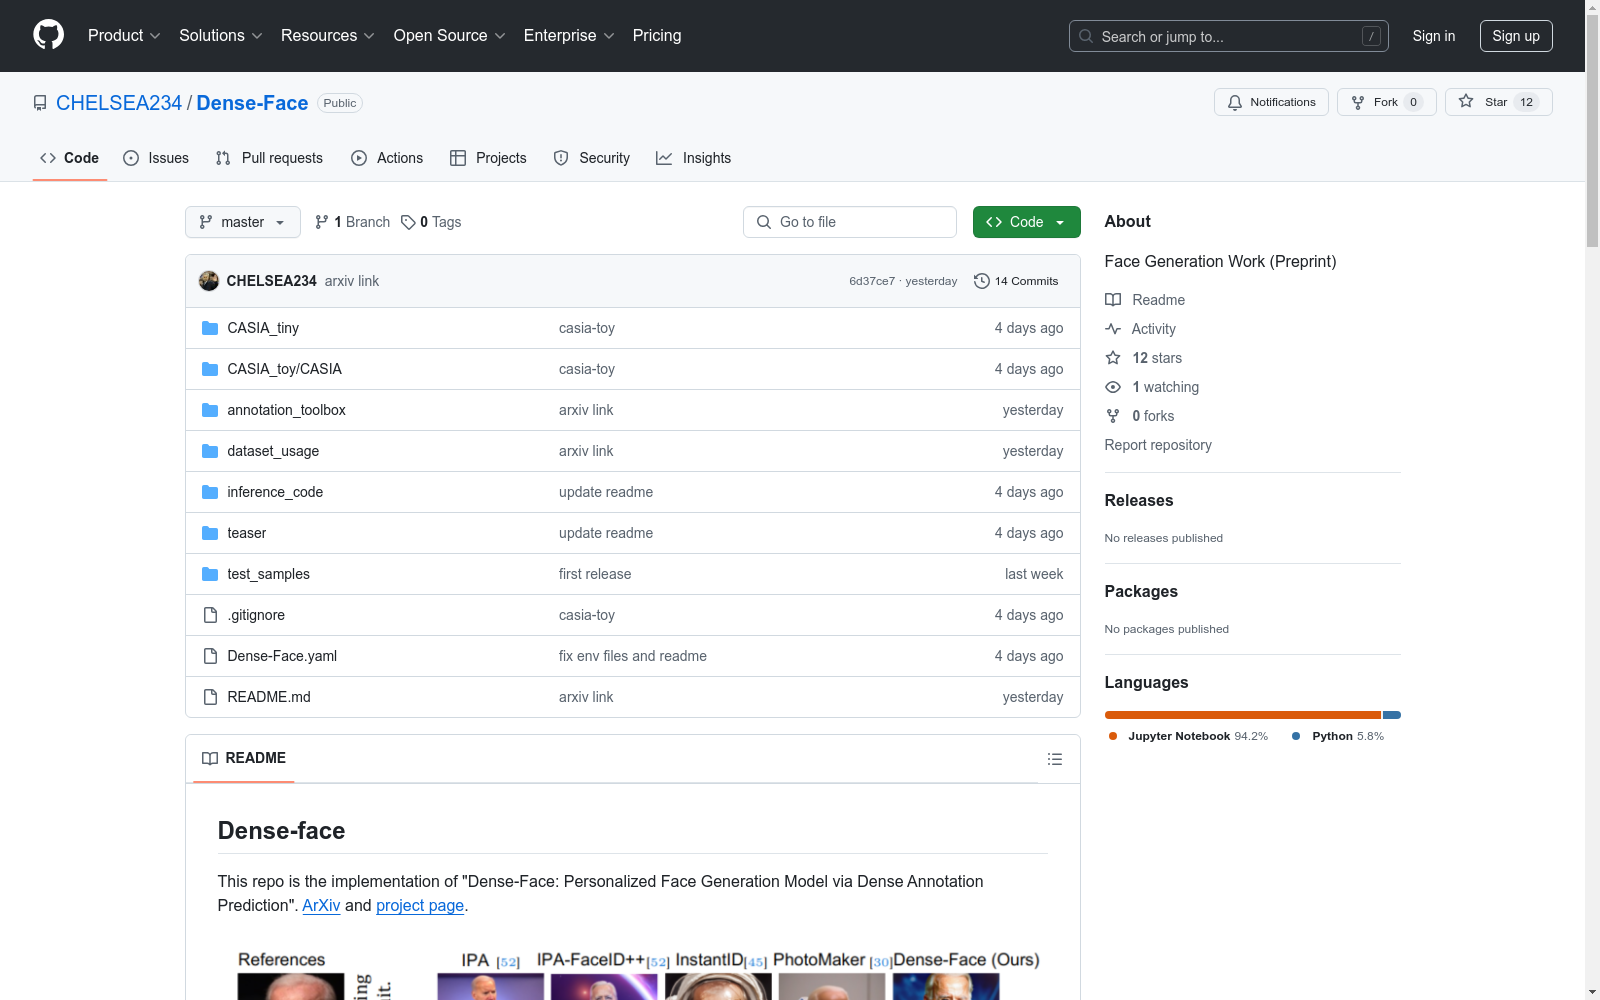Open the Releases heading link
This screenshot has height=1000, width=1600.
(1139, 500)
